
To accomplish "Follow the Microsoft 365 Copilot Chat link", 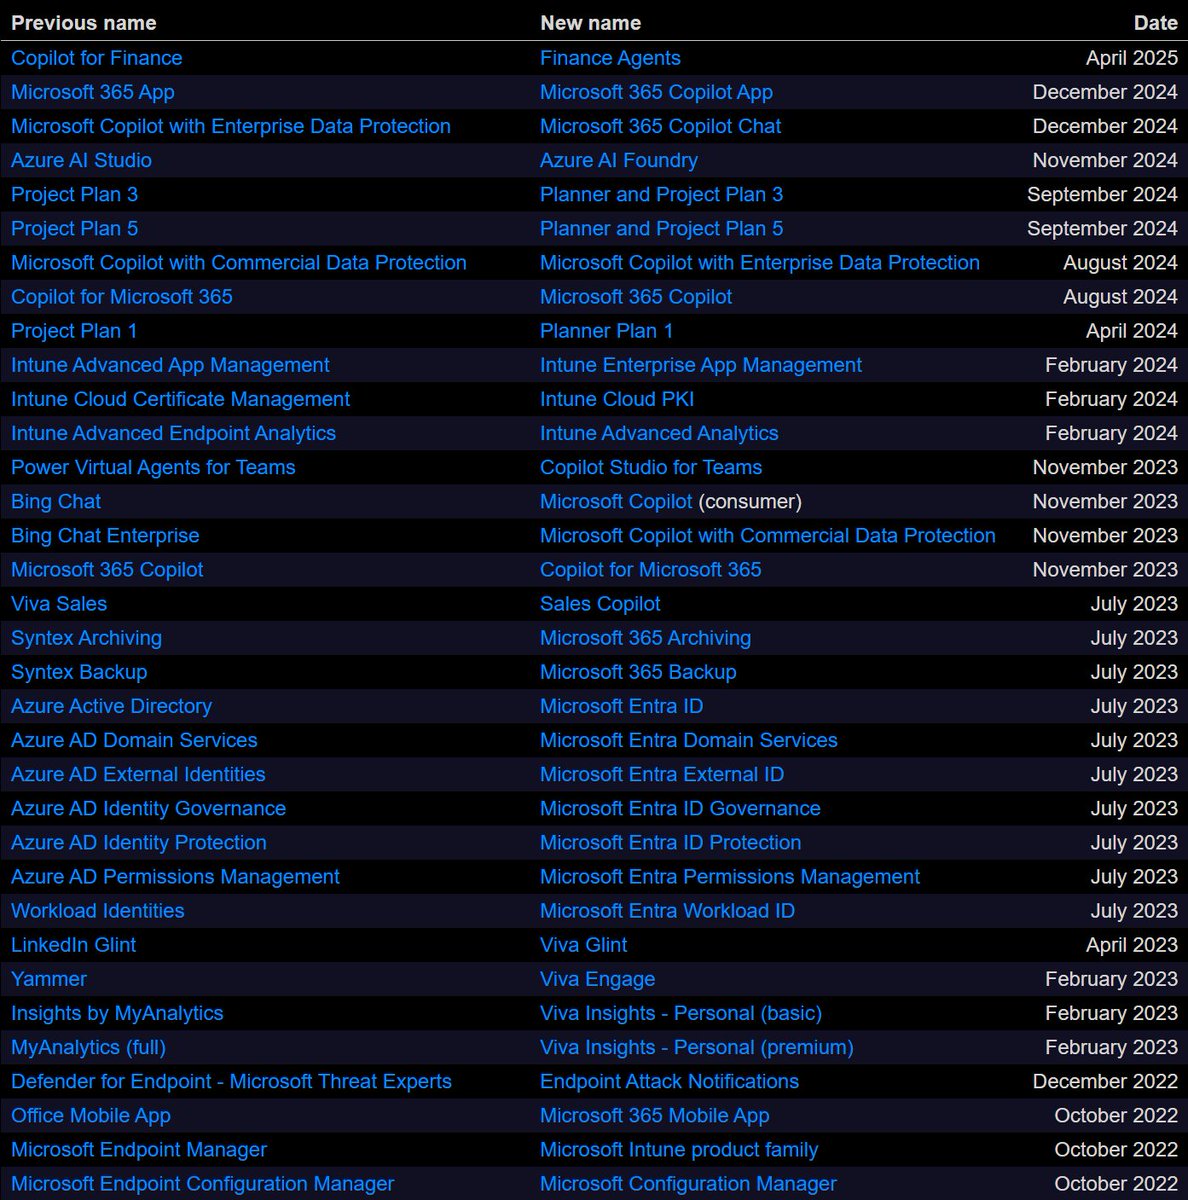I will [x=660, y=126].
